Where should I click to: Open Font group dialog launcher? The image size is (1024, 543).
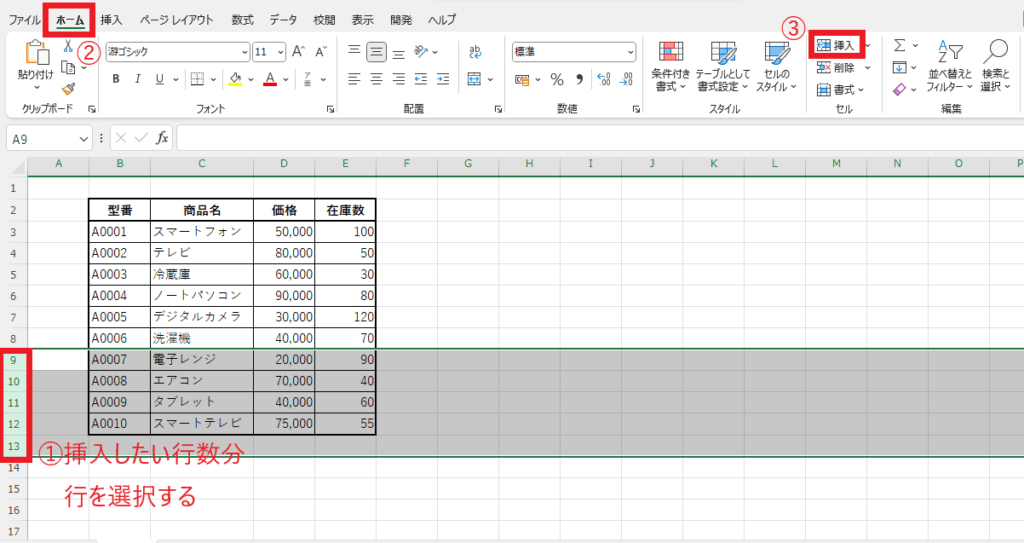pyautogui.click(x=330, y=109)
